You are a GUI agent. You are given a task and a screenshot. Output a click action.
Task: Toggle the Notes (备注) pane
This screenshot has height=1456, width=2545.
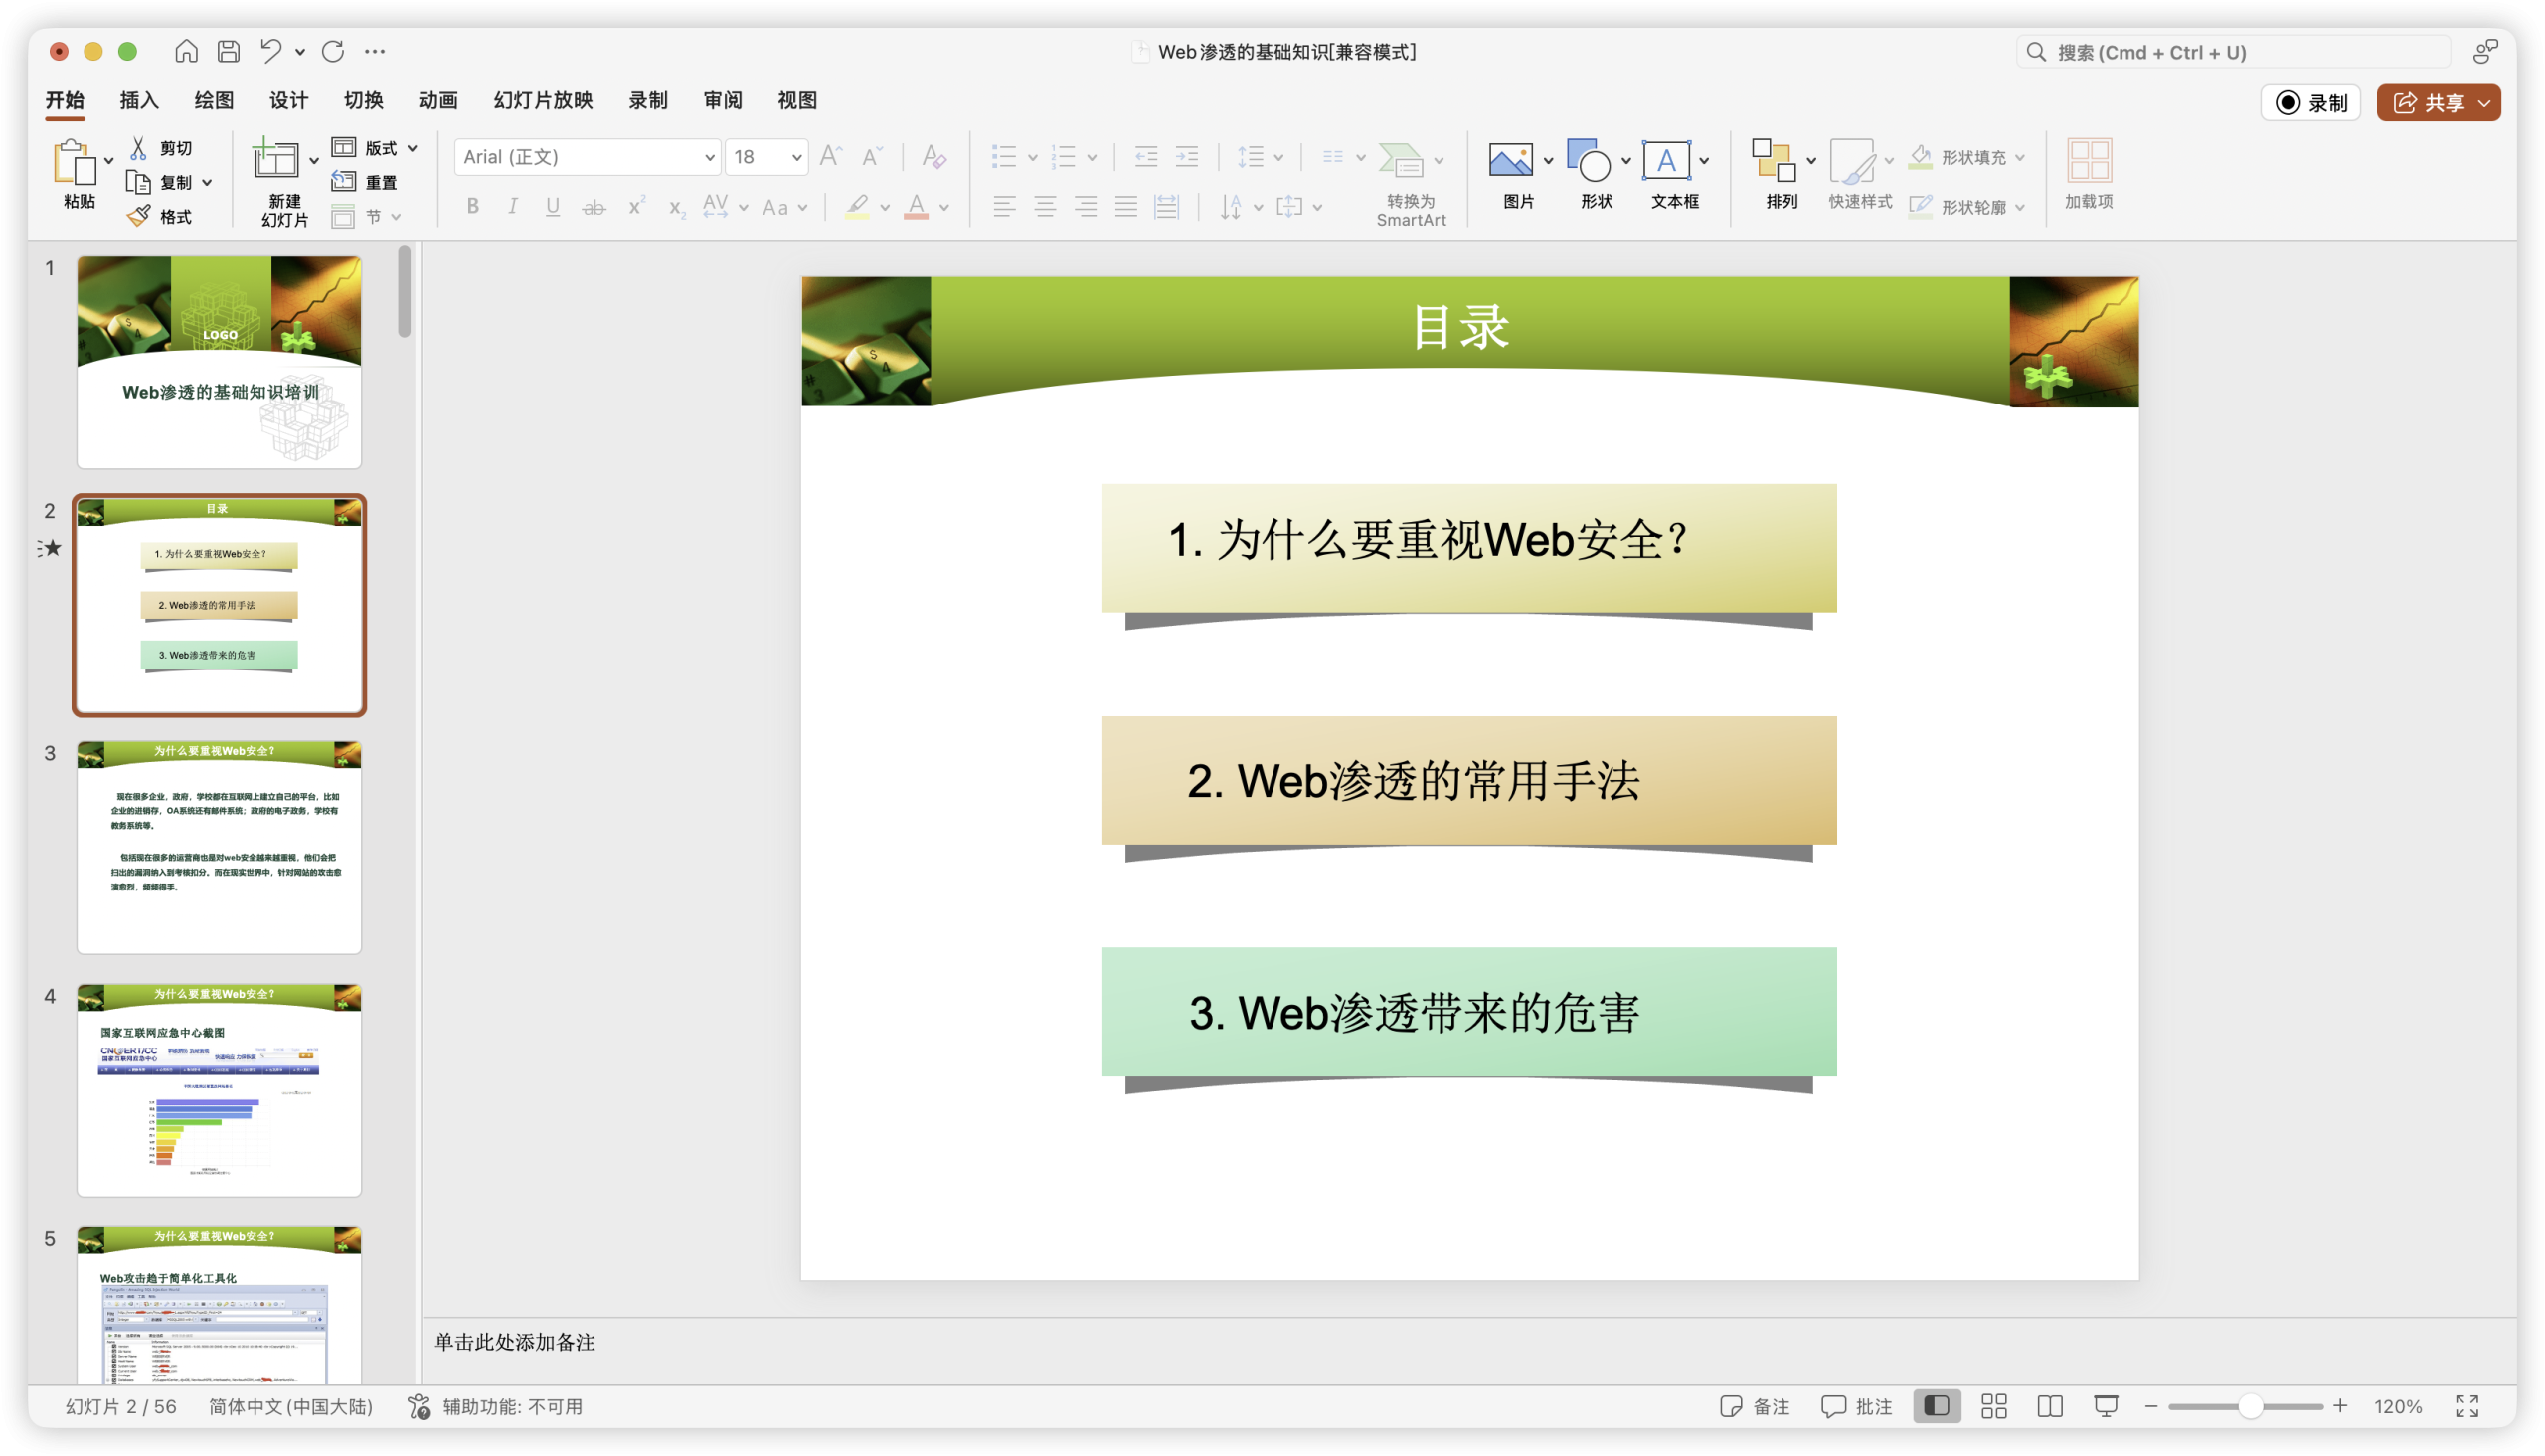(x=1755, y=1405)
